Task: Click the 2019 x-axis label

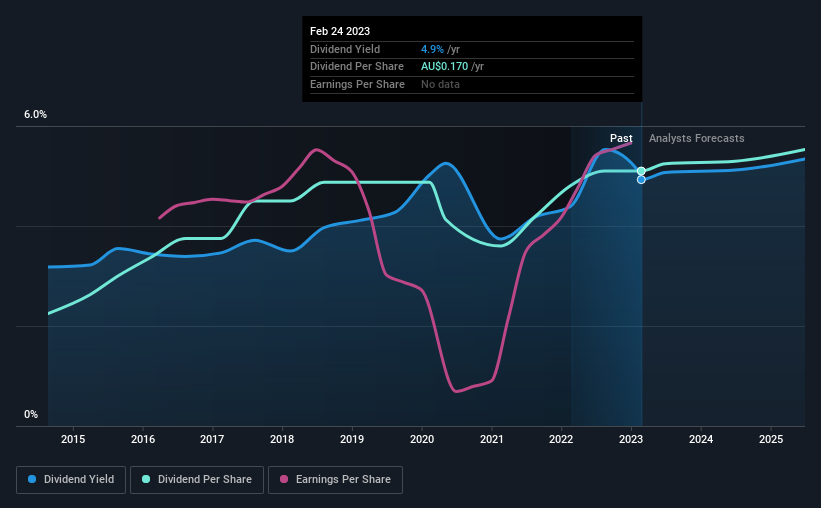Action: click(352, 439)
